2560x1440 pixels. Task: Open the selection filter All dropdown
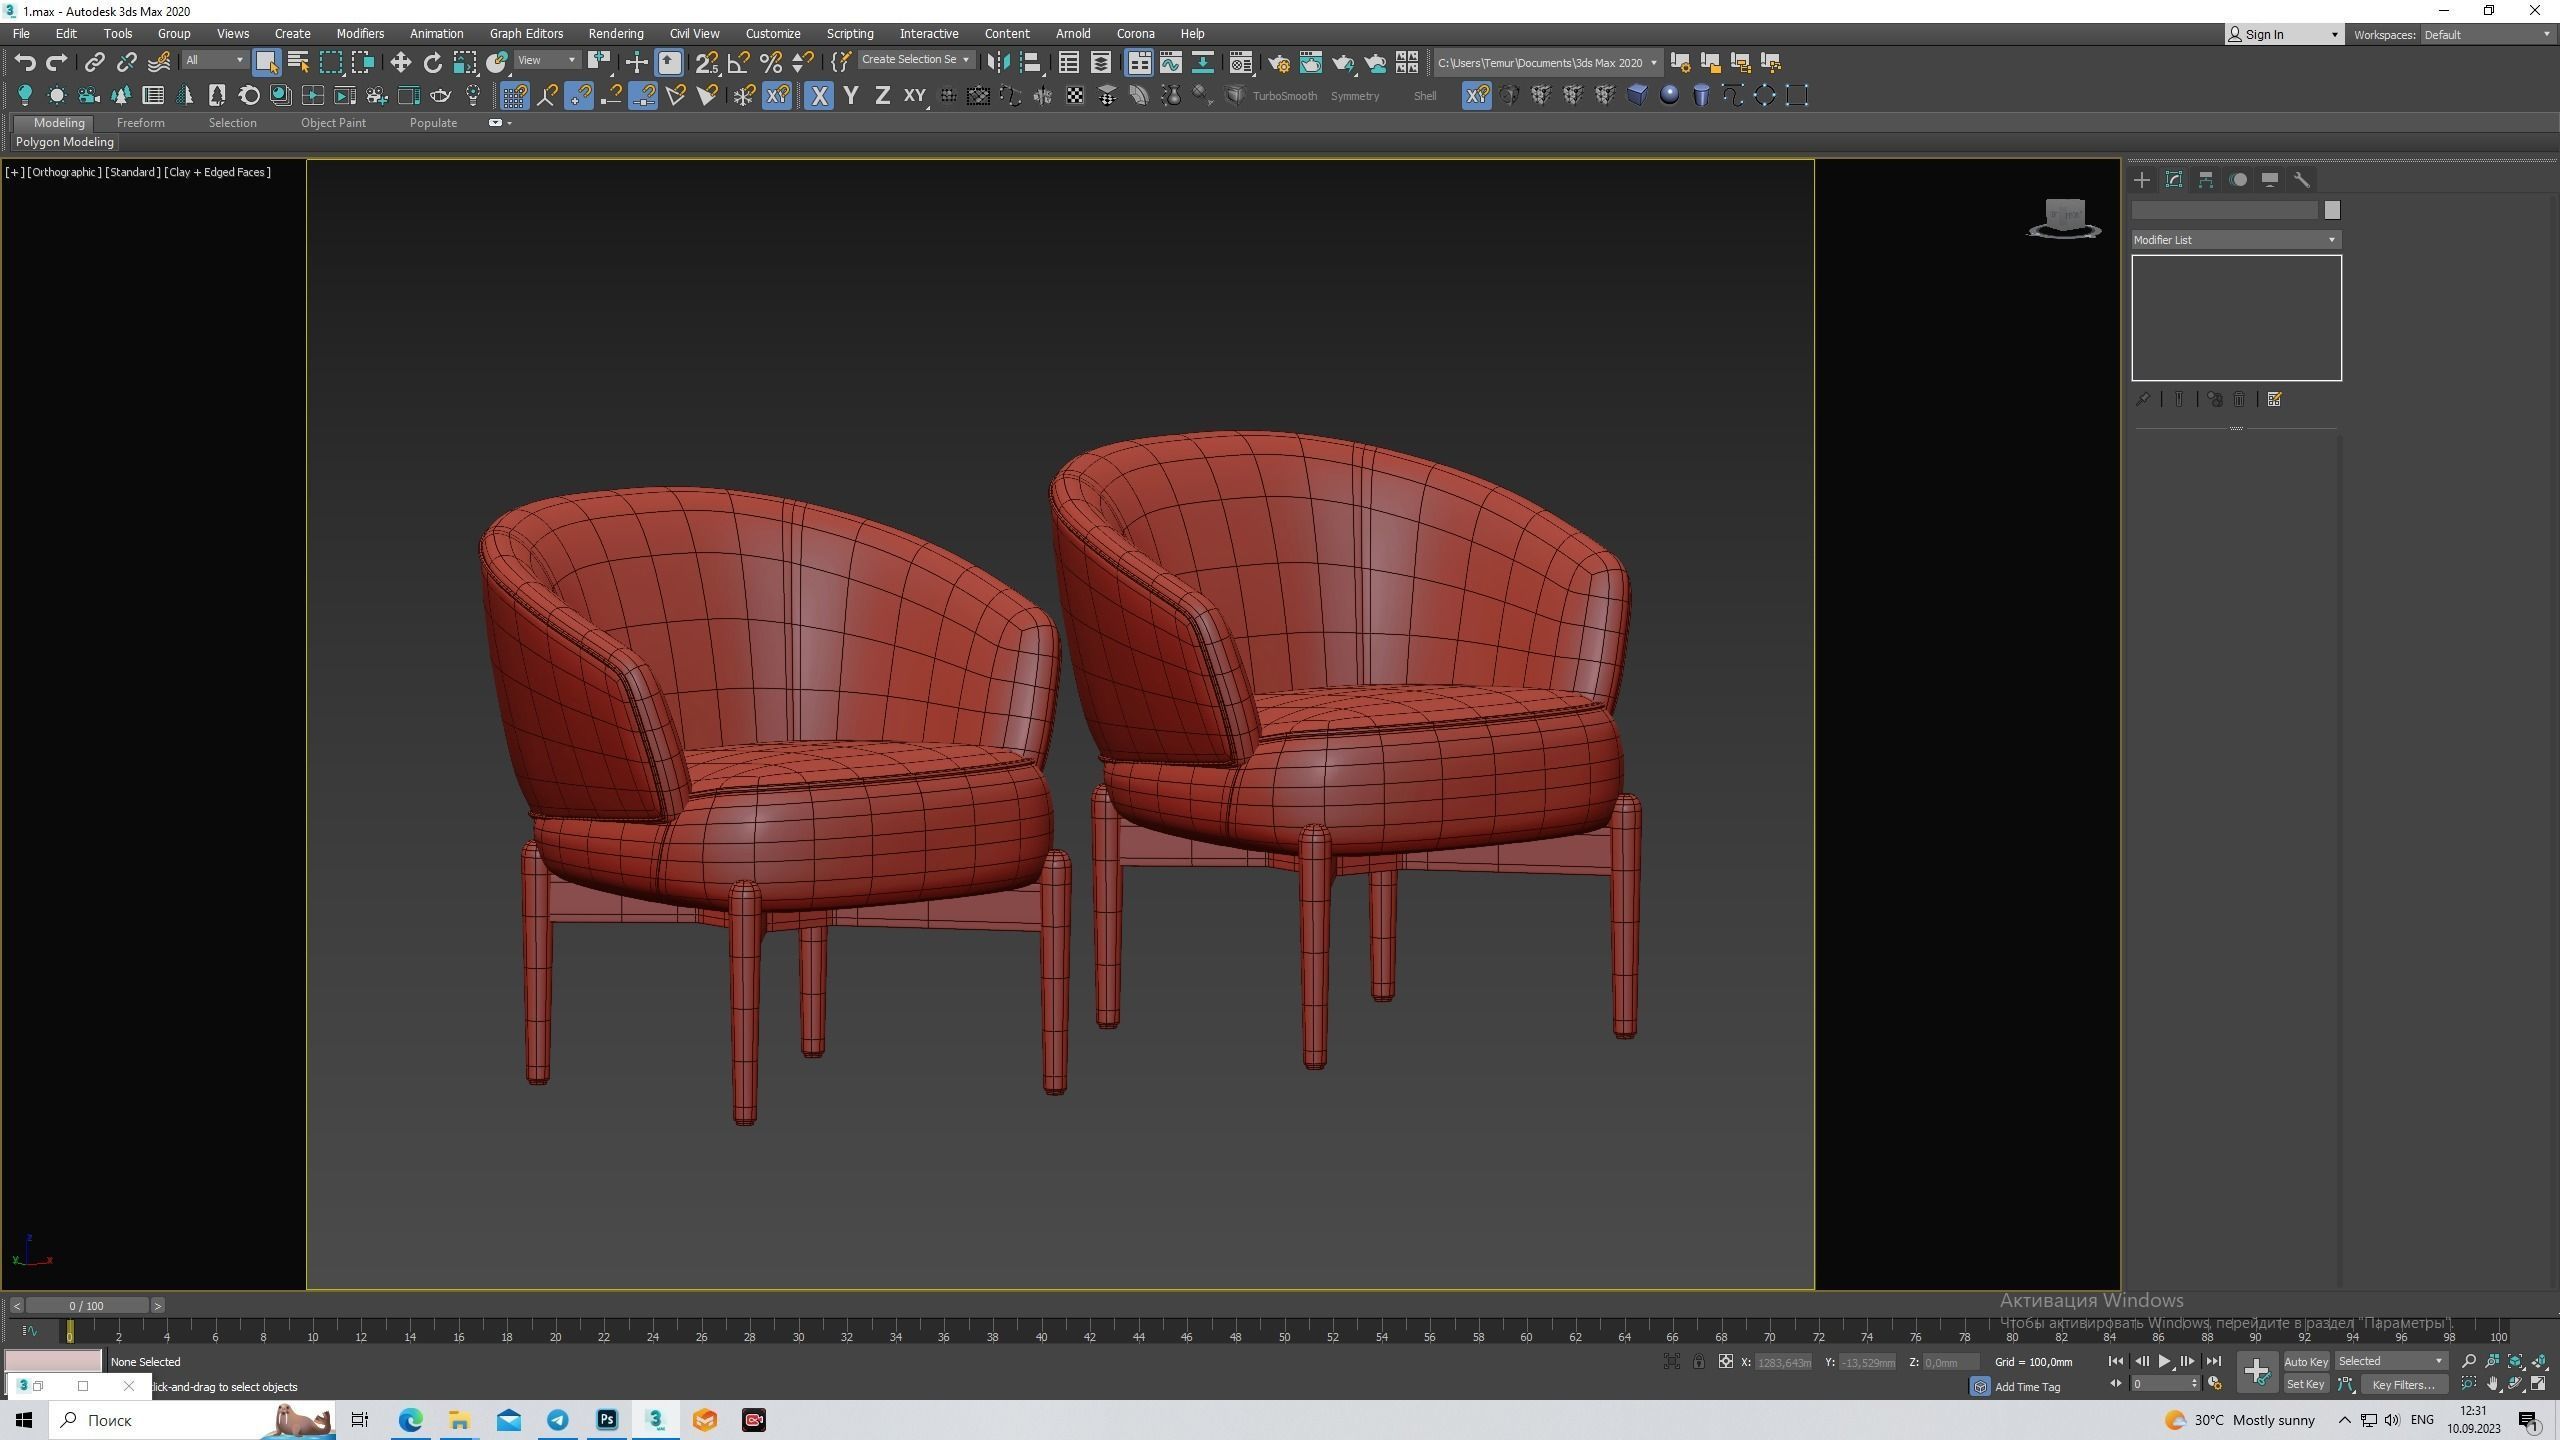(x=214, y=61)
